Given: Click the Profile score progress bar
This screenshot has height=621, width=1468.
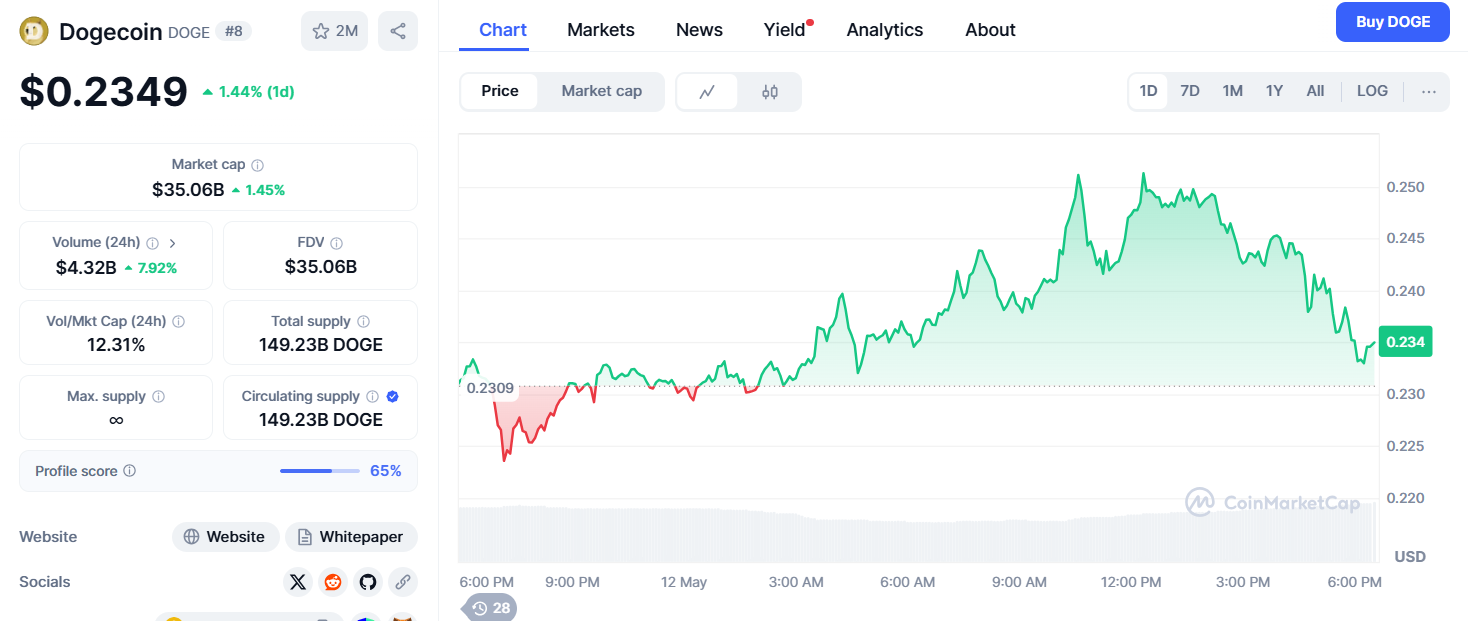Looking at the screenshot, I should (320, 471).
